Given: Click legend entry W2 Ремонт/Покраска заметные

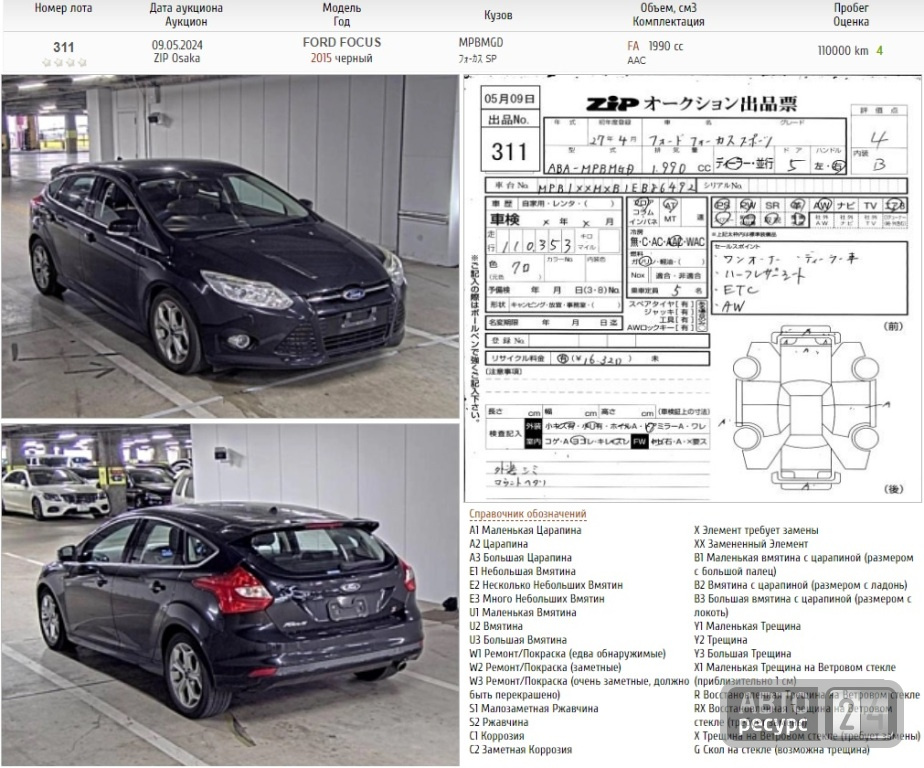Looking at the screenshot, I should click(x=545, y=667).
